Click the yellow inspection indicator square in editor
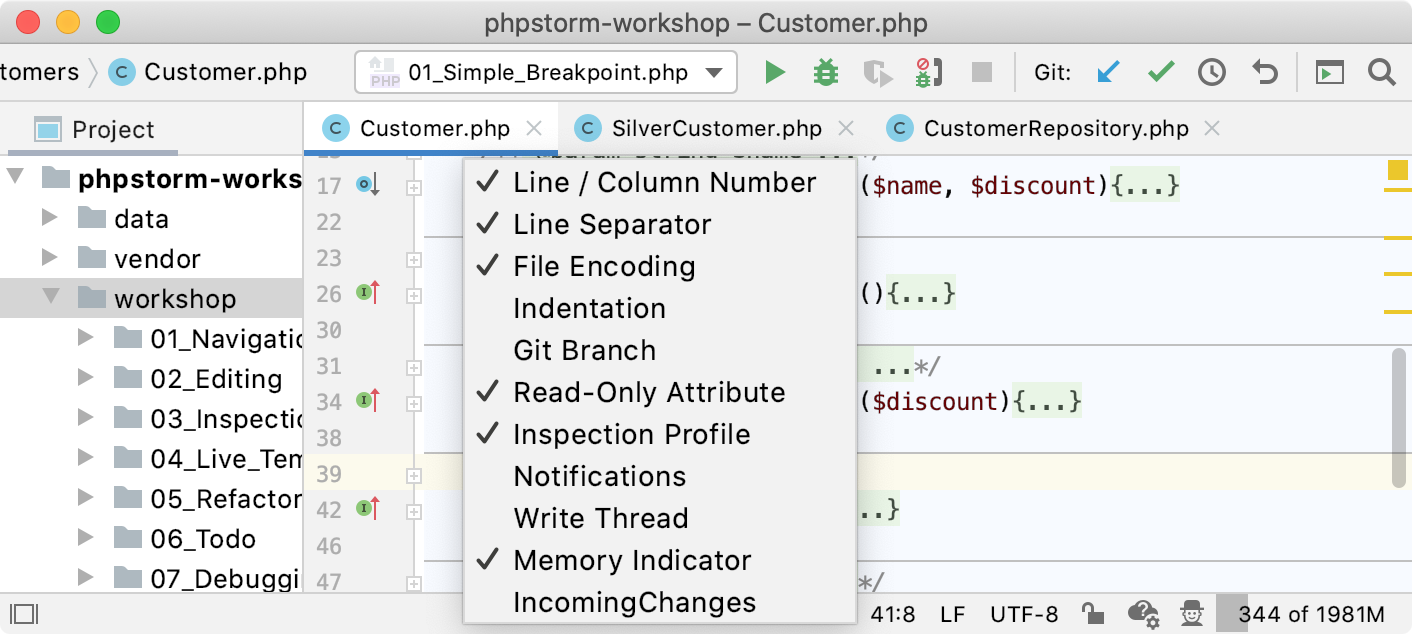 tap(1397, 169)
